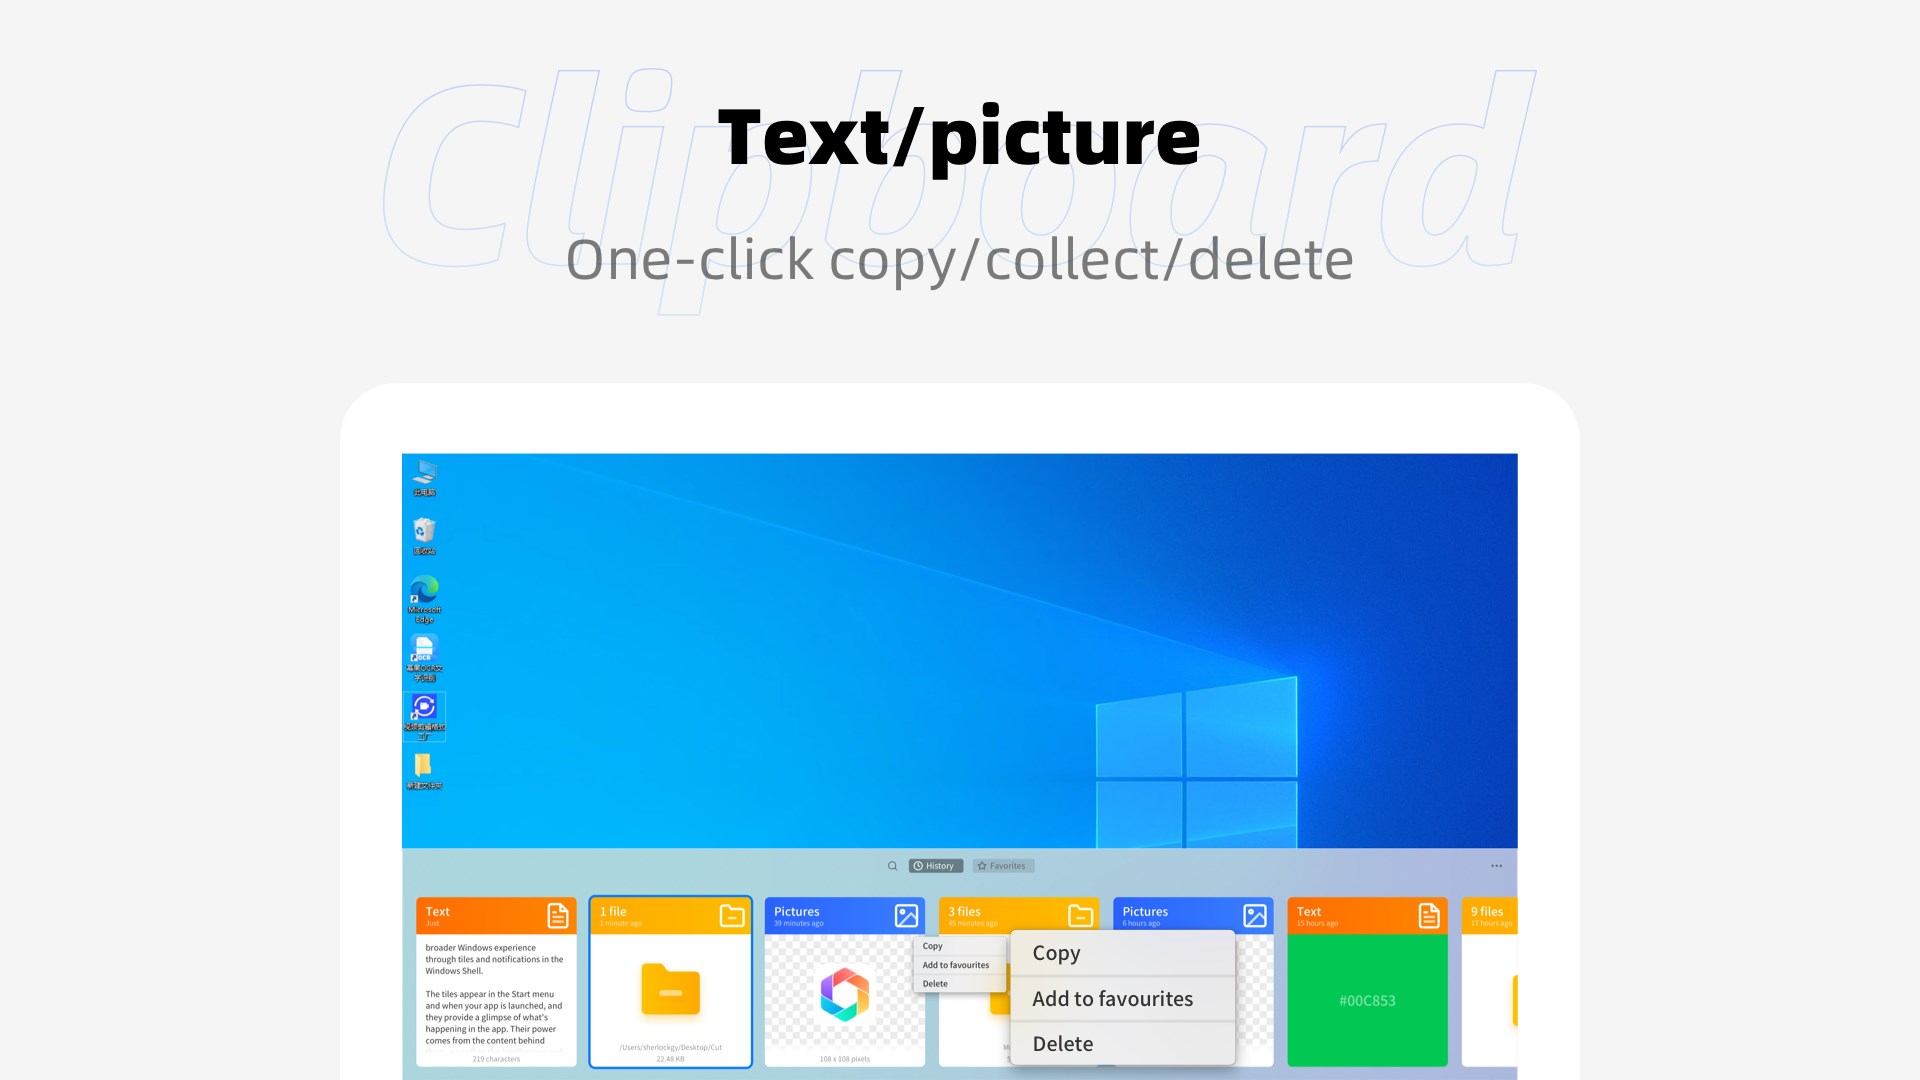This screenshot has width=1920, height=1080.
Task: Click Copy in the small context menu
Action: click(x=933, y=946)
